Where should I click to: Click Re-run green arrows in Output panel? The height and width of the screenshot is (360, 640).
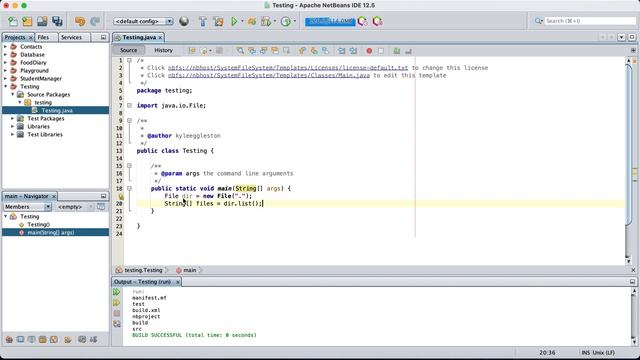pos(117,292)
